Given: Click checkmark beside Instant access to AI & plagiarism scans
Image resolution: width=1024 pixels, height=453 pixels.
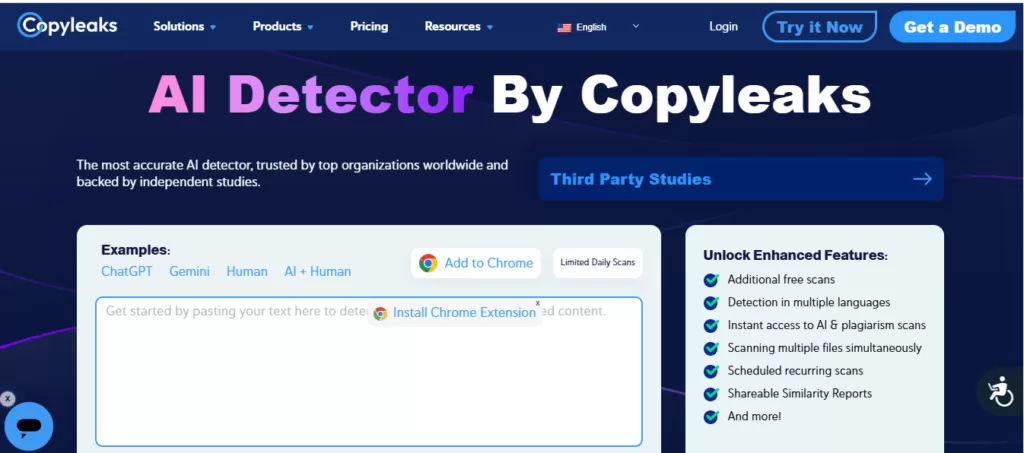Looking at the screenshot, I should [x=711, y=326].
